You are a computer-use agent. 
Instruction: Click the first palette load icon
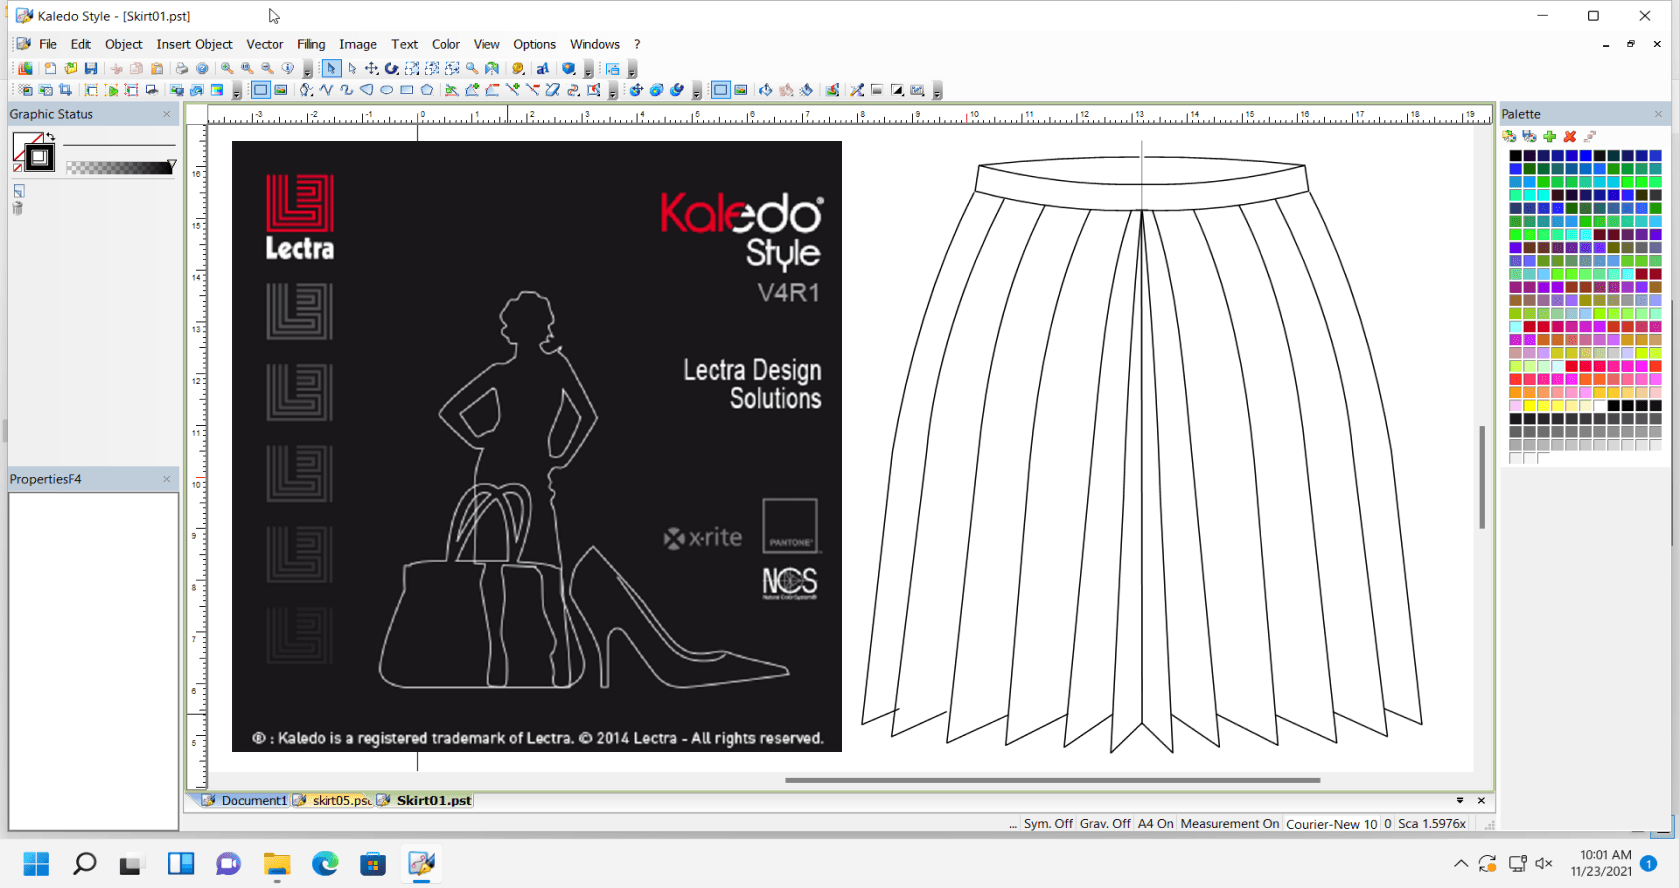click(1509, 136)
